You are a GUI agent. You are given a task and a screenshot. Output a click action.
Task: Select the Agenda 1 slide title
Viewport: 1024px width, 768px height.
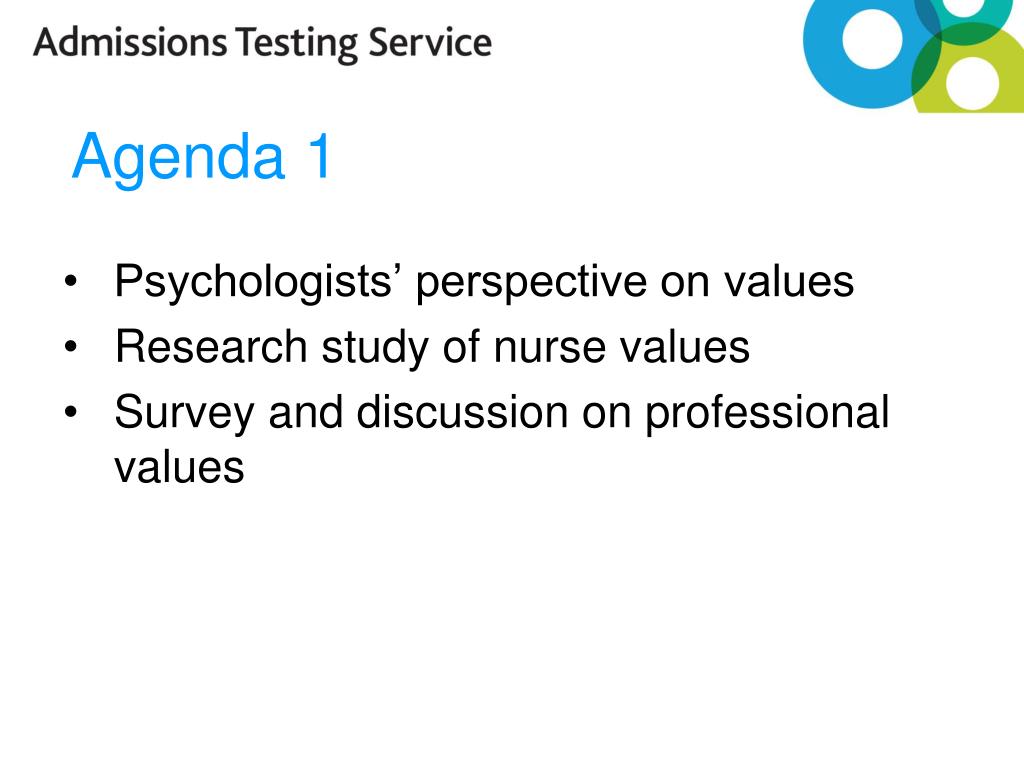(x=202, y=157)
